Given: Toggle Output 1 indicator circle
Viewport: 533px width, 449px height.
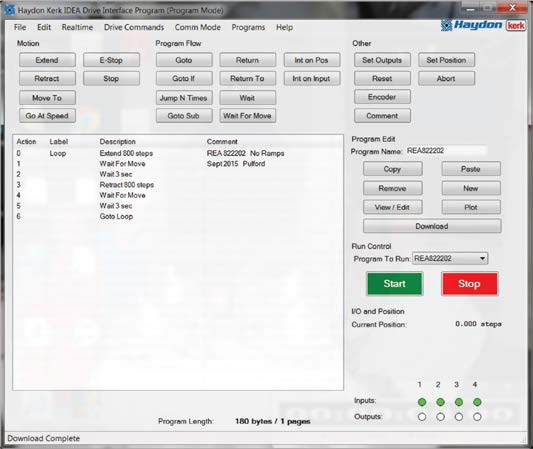Looking at the screenshot, I should click(422, 417).
